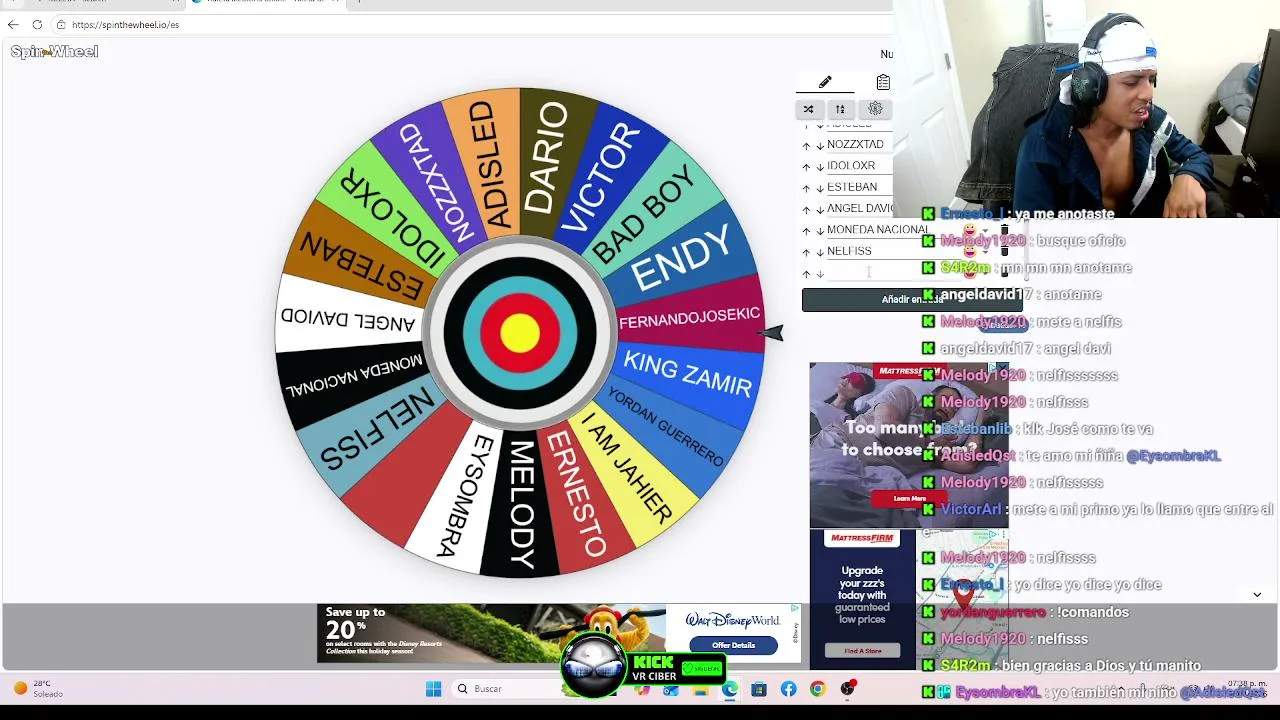Viewport: 1280px width, 720px height.
Task: Move ANGEL DAVID entry down
Action: pyautogui.click(x=820, y=210)
